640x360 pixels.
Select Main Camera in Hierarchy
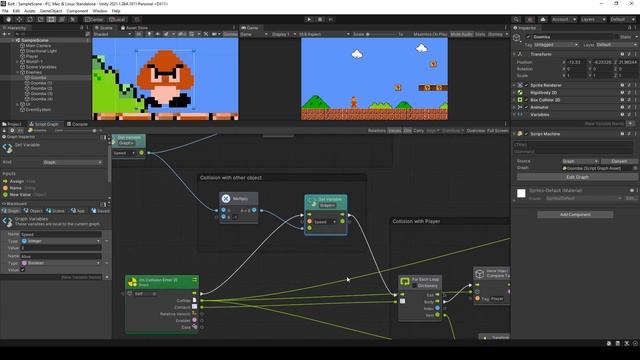pyautogui.click(x=38, y=46)
